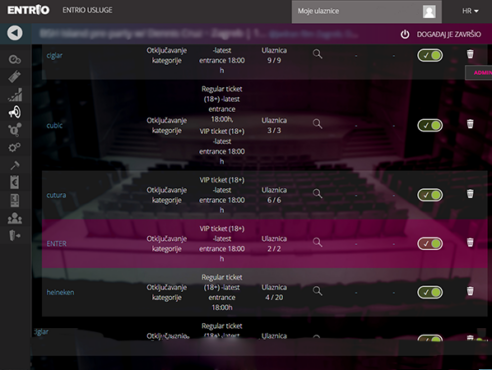Disable the cutura code toggle
Image resolution: width=492 pixels, height=370 pixels.
(x=430, y=195)
